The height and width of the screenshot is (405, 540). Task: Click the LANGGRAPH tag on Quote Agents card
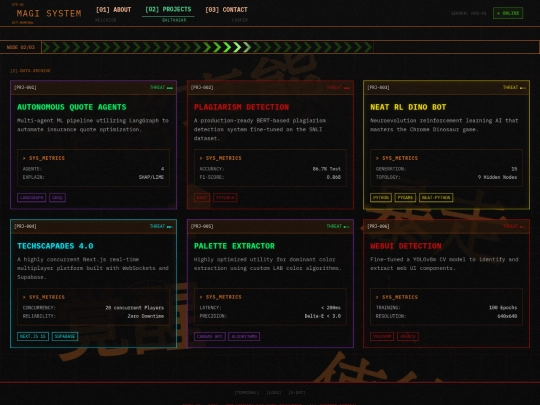click(x=31, y=198)
